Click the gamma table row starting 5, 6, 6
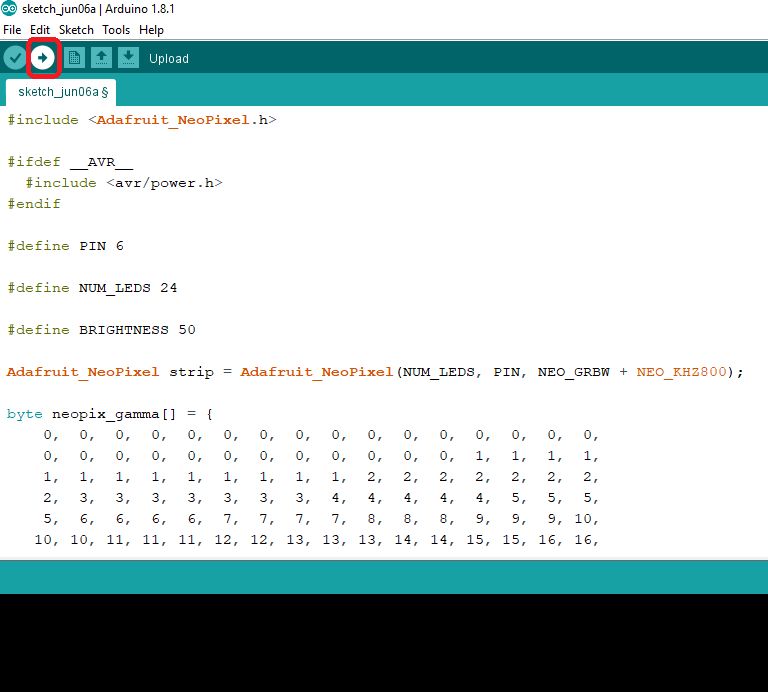 coord(321,519)
